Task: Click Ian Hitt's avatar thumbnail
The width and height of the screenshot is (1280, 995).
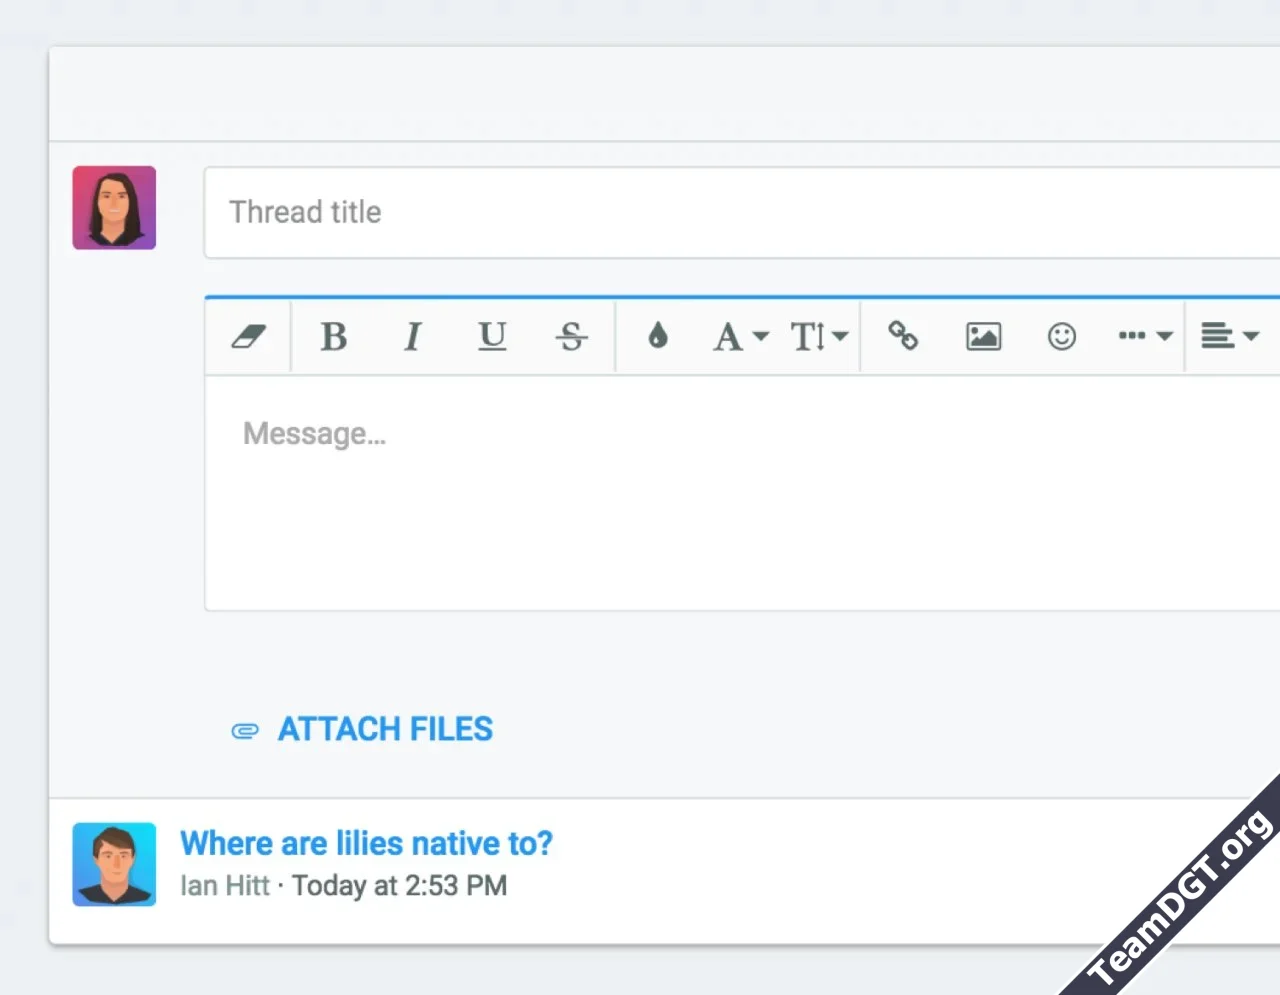Action: click(114, 865)
